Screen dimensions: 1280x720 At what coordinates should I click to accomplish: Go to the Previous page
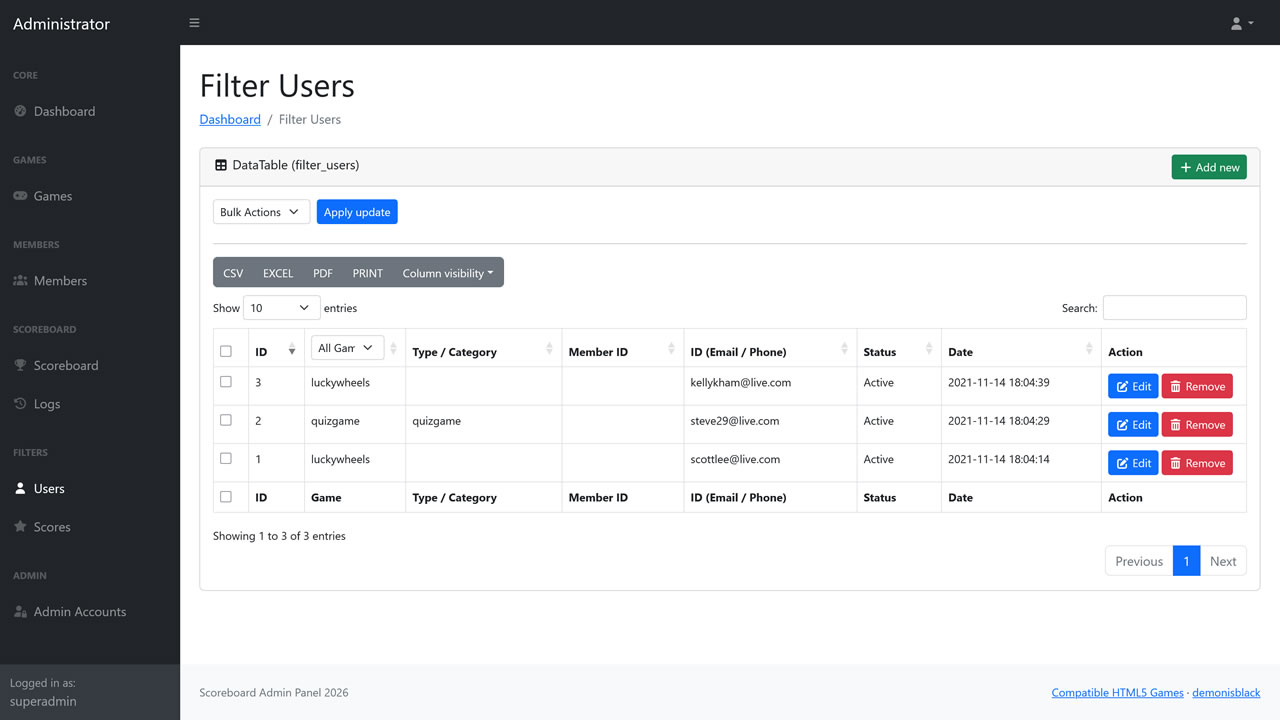1139,561
